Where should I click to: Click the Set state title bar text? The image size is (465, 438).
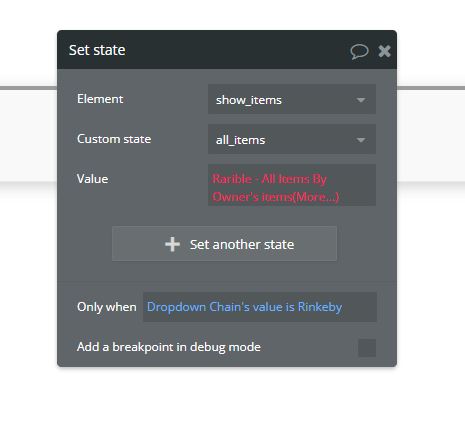[97, 50]
